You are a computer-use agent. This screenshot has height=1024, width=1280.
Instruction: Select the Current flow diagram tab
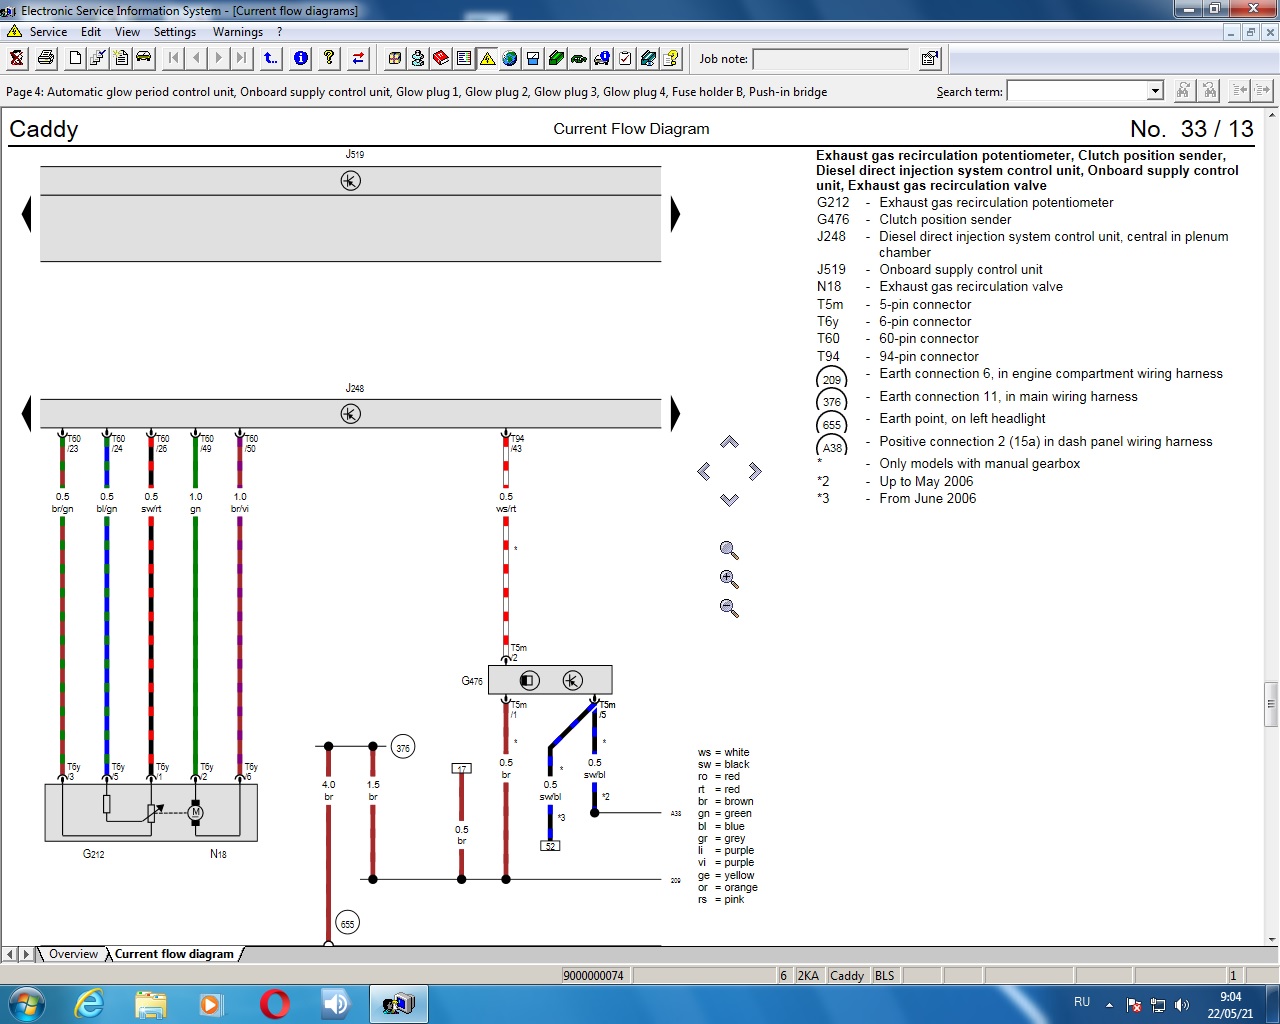coord(174,954)
